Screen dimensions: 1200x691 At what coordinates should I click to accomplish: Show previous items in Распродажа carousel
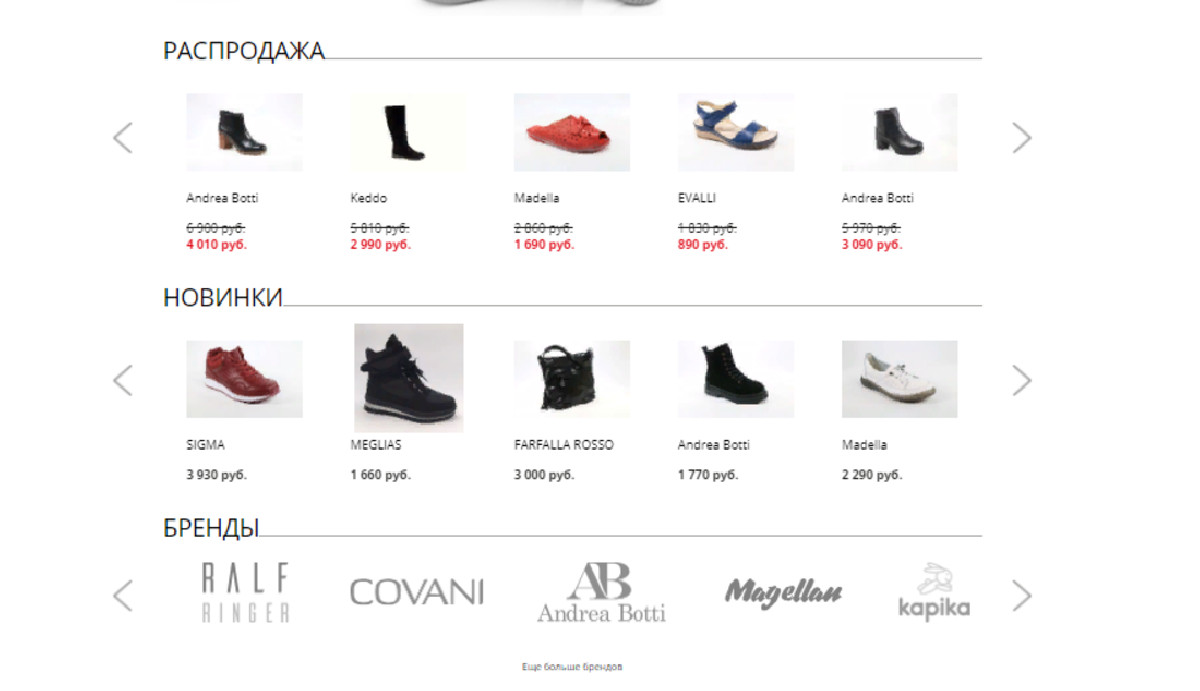[x=122, y=137]
